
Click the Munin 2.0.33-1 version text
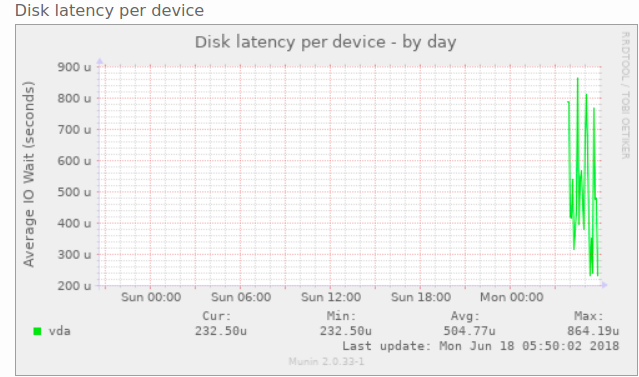pyautogui.click(x=326, y=362)
